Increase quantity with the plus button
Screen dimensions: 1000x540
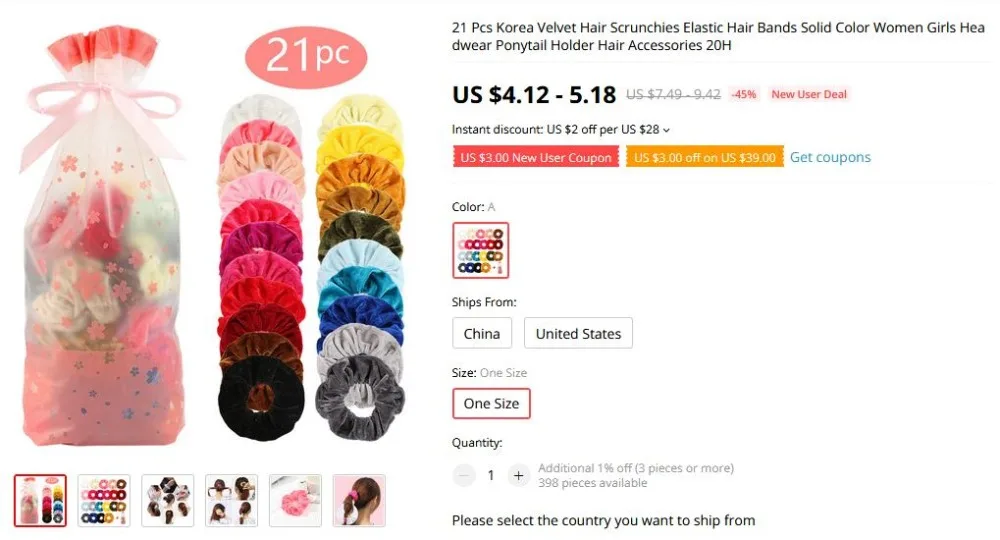(x=518, y=476)
